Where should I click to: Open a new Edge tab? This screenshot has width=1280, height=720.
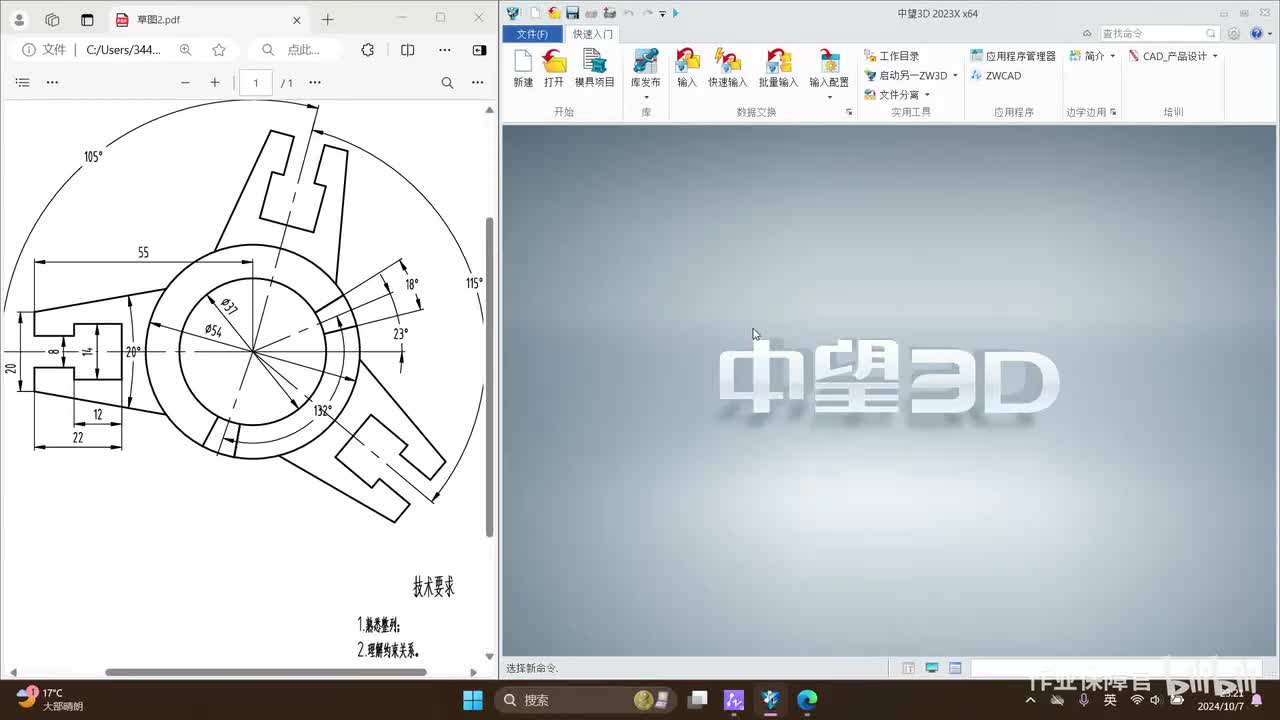pyautogui.click(x=327, y=19)
